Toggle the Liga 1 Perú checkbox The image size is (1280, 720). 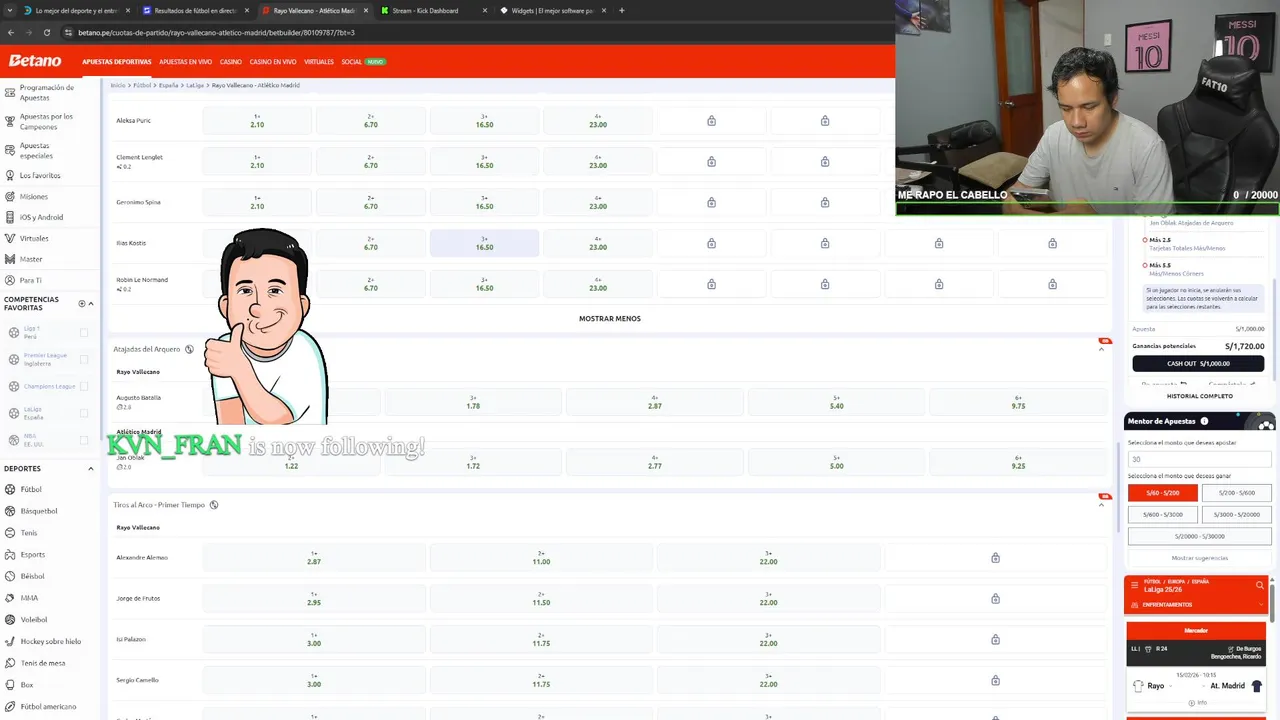84,332
